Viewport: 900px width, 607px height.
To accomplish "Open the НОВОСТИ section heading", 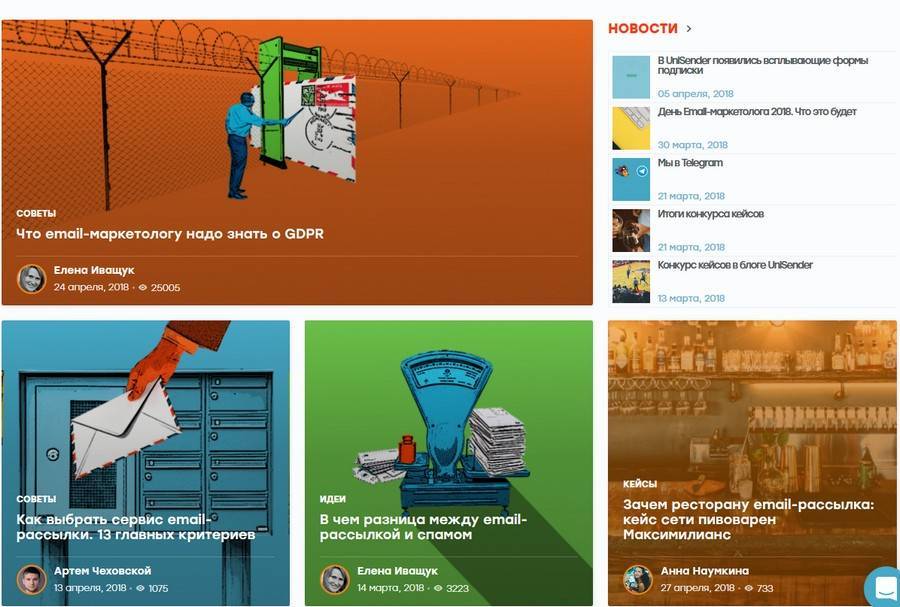I will click(643, 28).
